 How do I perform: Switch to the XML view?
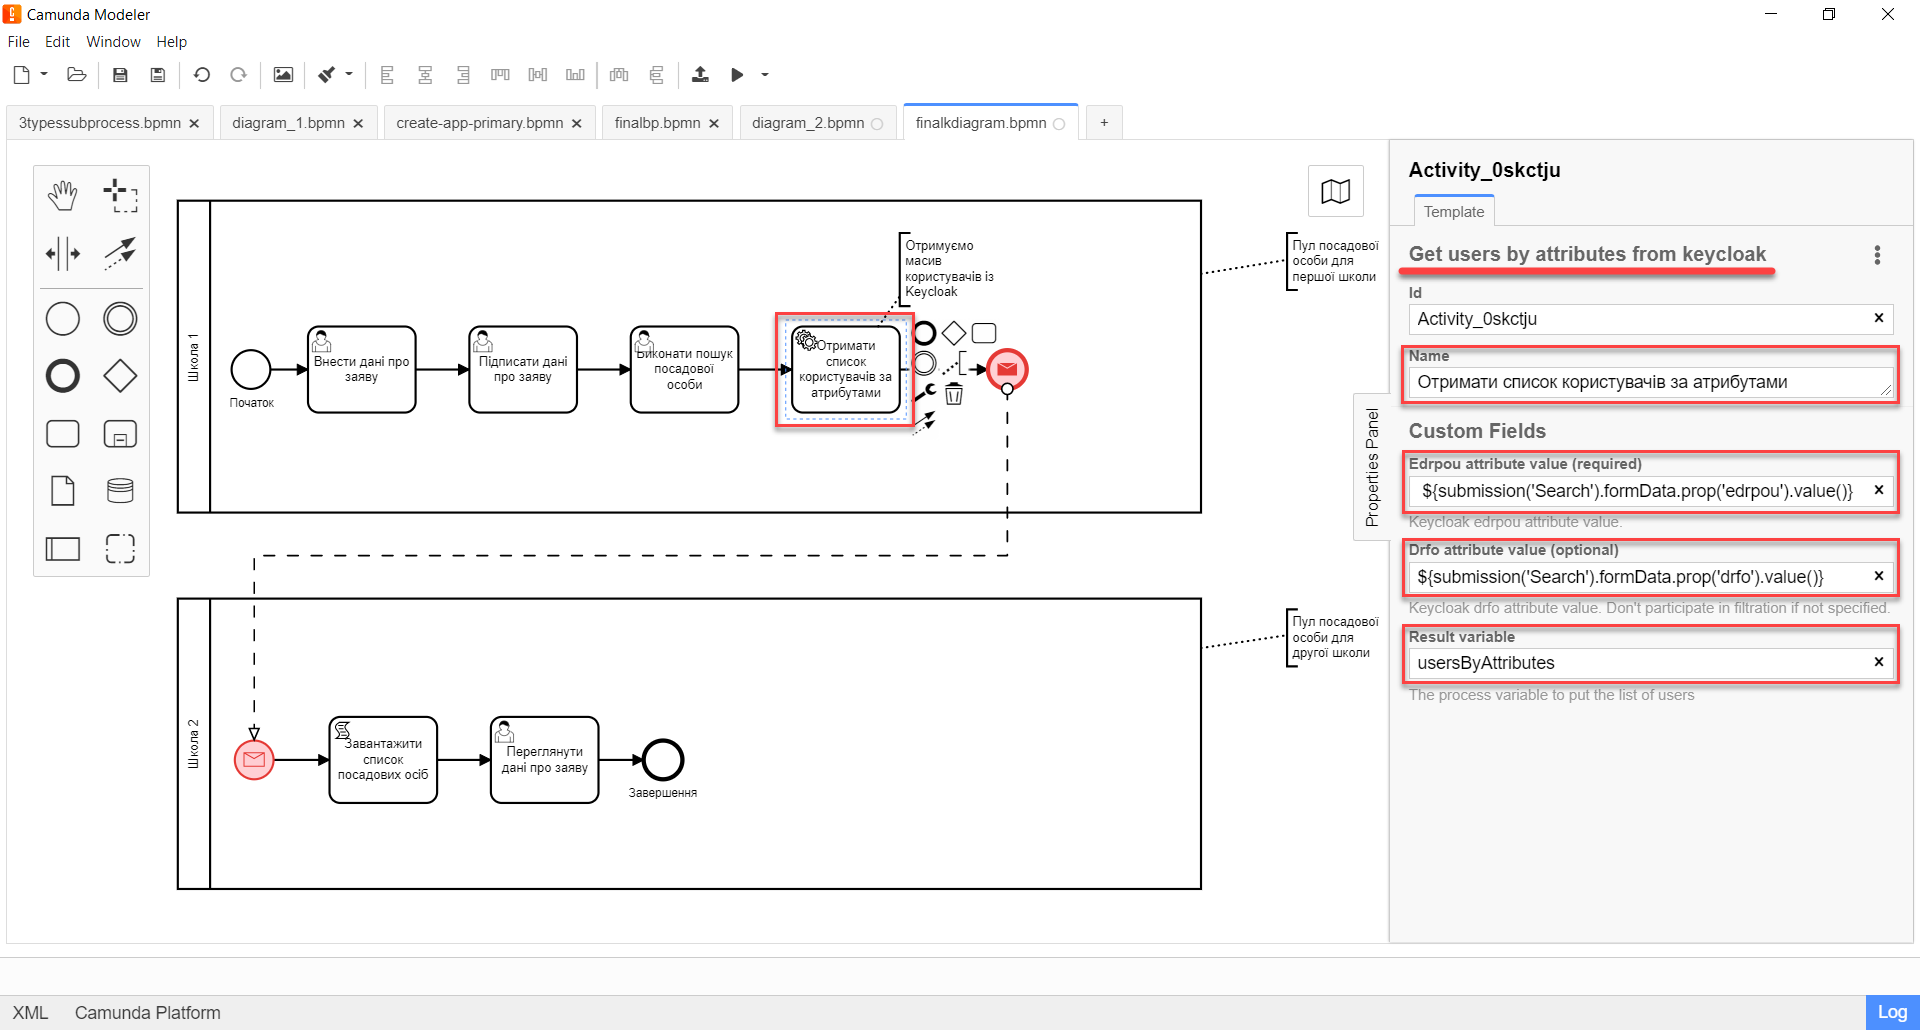[30, 1013]
